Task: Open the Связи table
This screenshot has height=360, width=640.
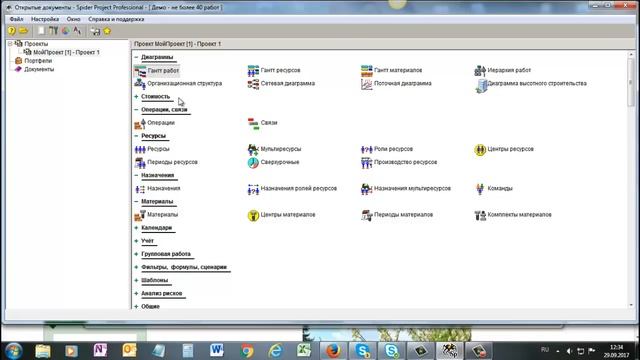Action: 262,123
